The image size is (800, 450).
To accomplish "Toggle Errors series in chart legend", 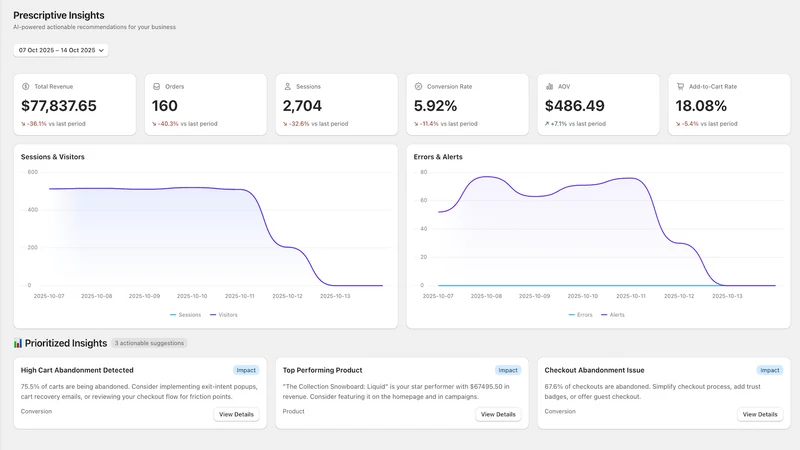I will (580, 315).
